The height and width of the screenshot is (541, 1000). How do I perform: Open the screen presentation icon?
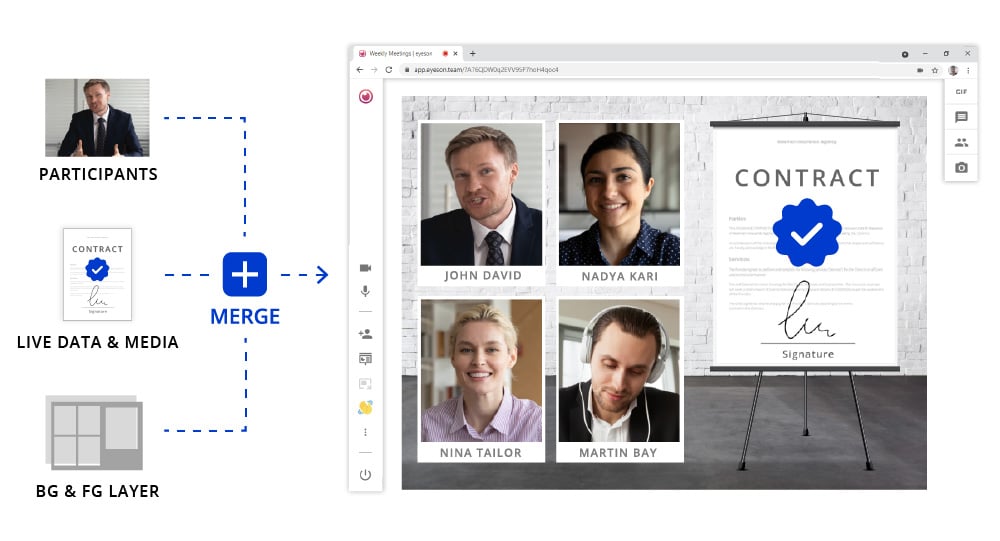(x=365, y=359)
